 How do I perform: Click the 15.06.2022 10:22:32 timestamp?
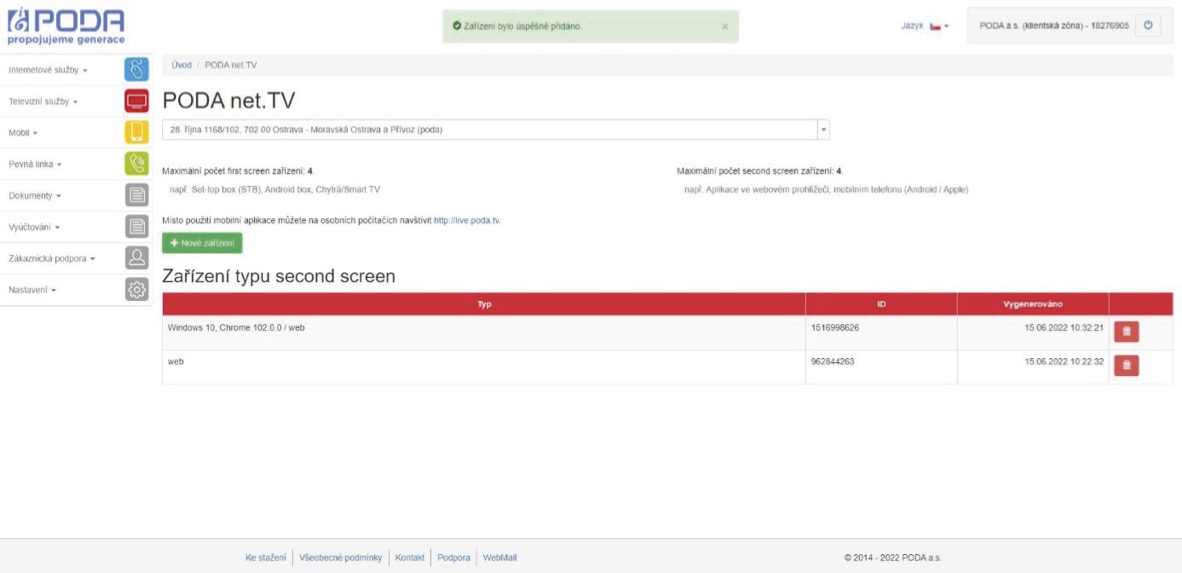pos(1064,362)
